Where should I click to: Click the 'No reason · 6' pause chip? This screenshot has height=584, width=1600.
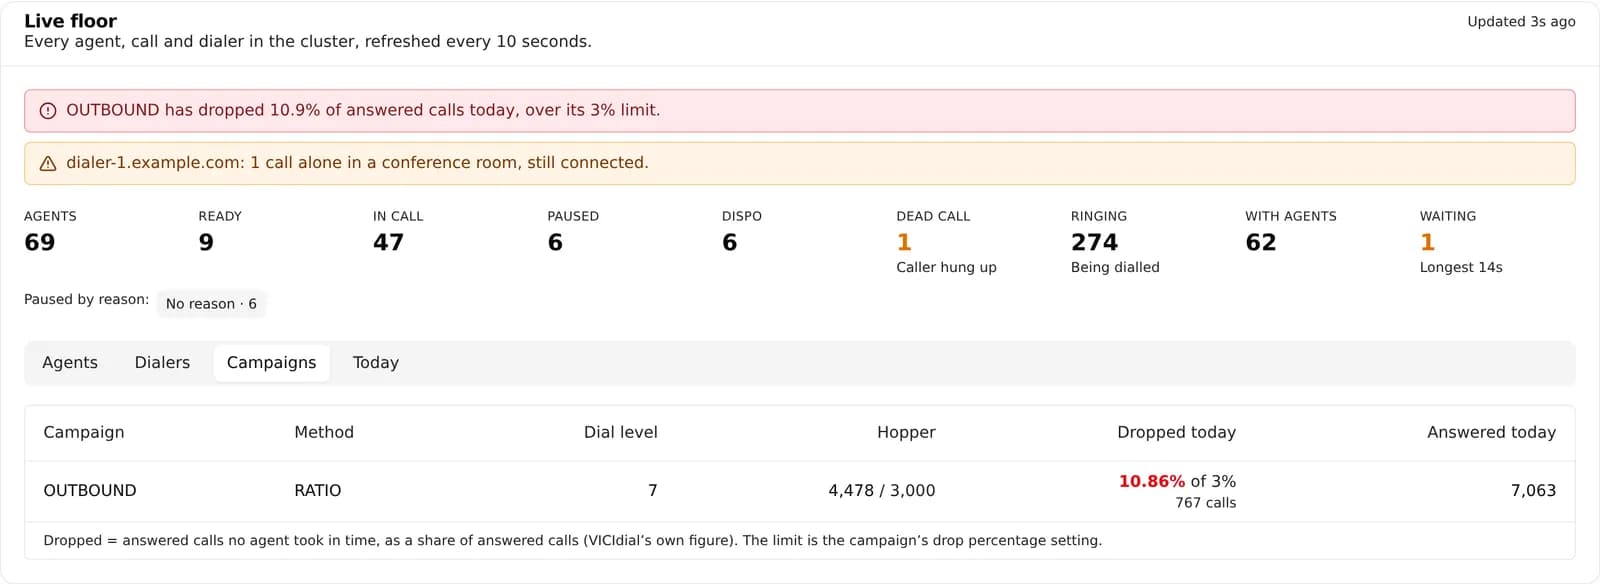pyautogui.click(x=211, y=304)
